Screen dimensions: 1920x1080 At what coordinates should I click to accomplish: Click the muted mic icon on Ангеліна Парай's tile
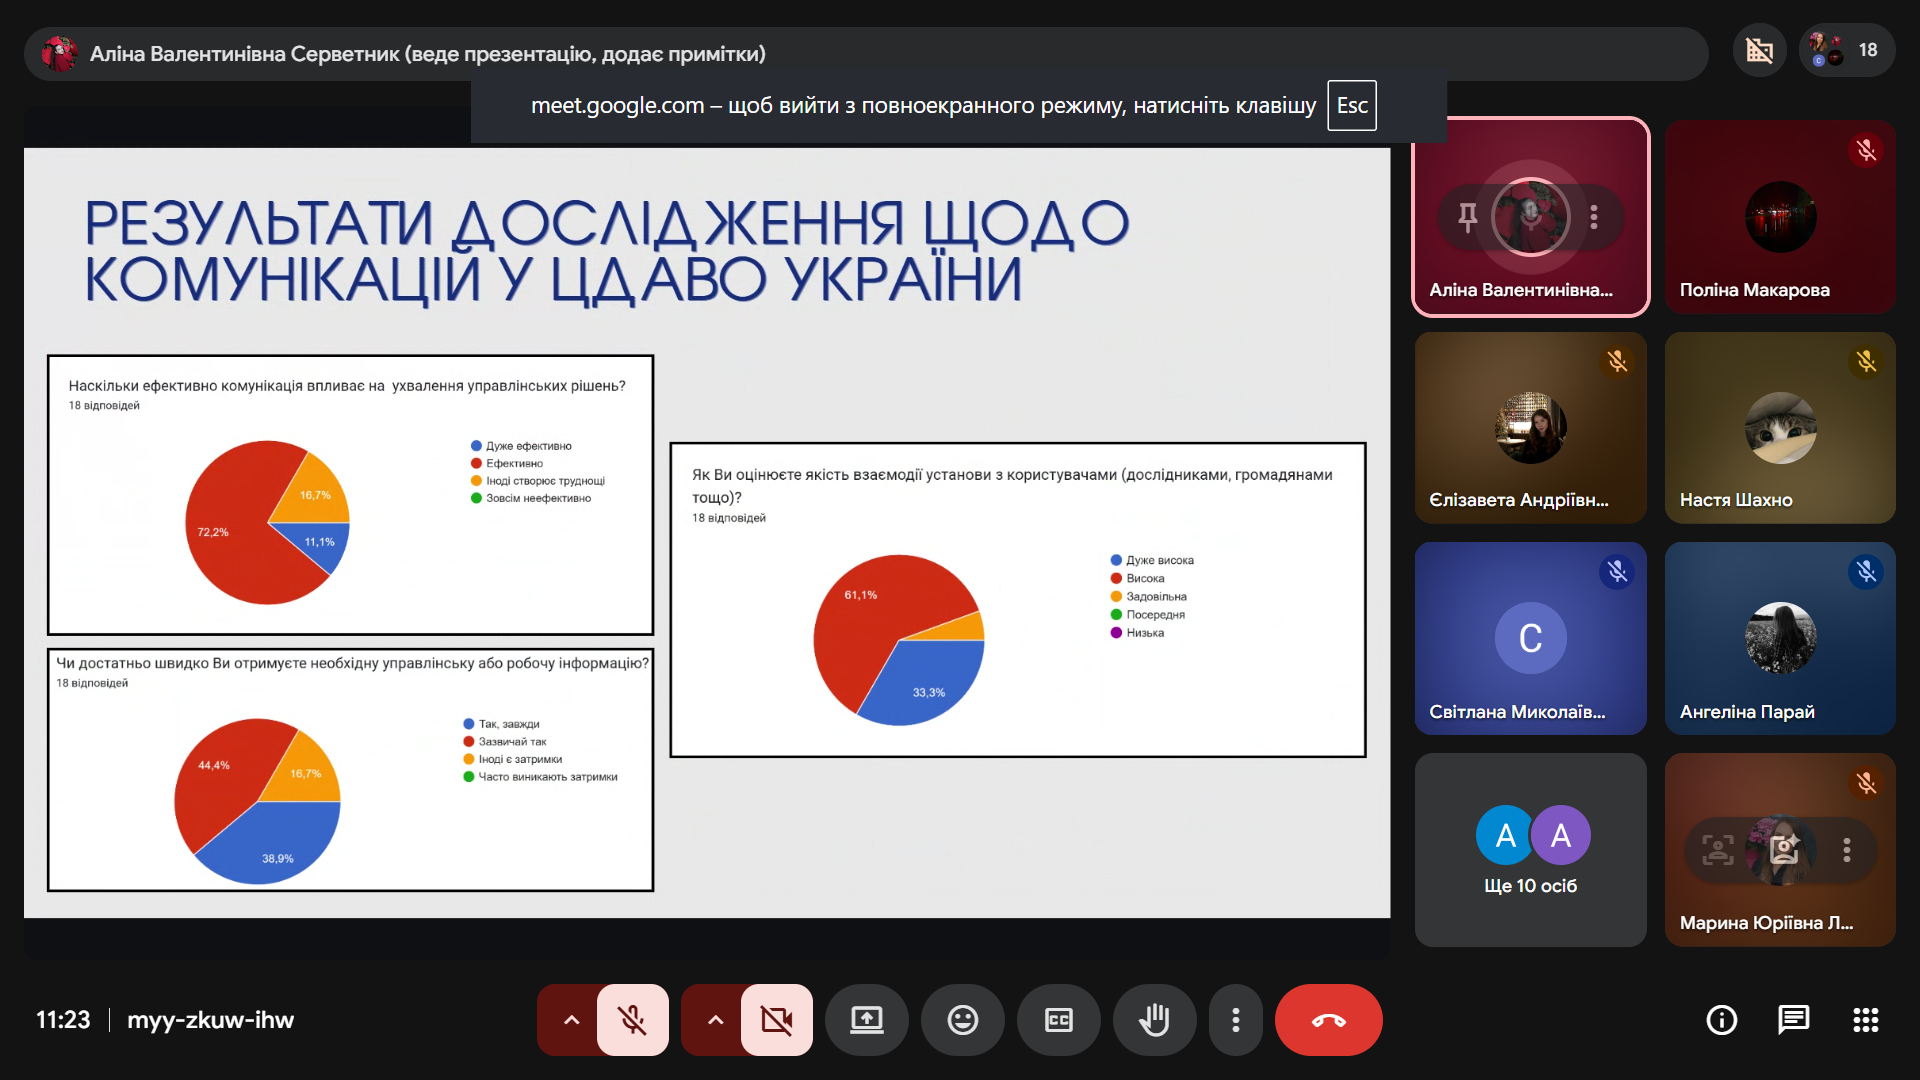[x=1866, y=571]
